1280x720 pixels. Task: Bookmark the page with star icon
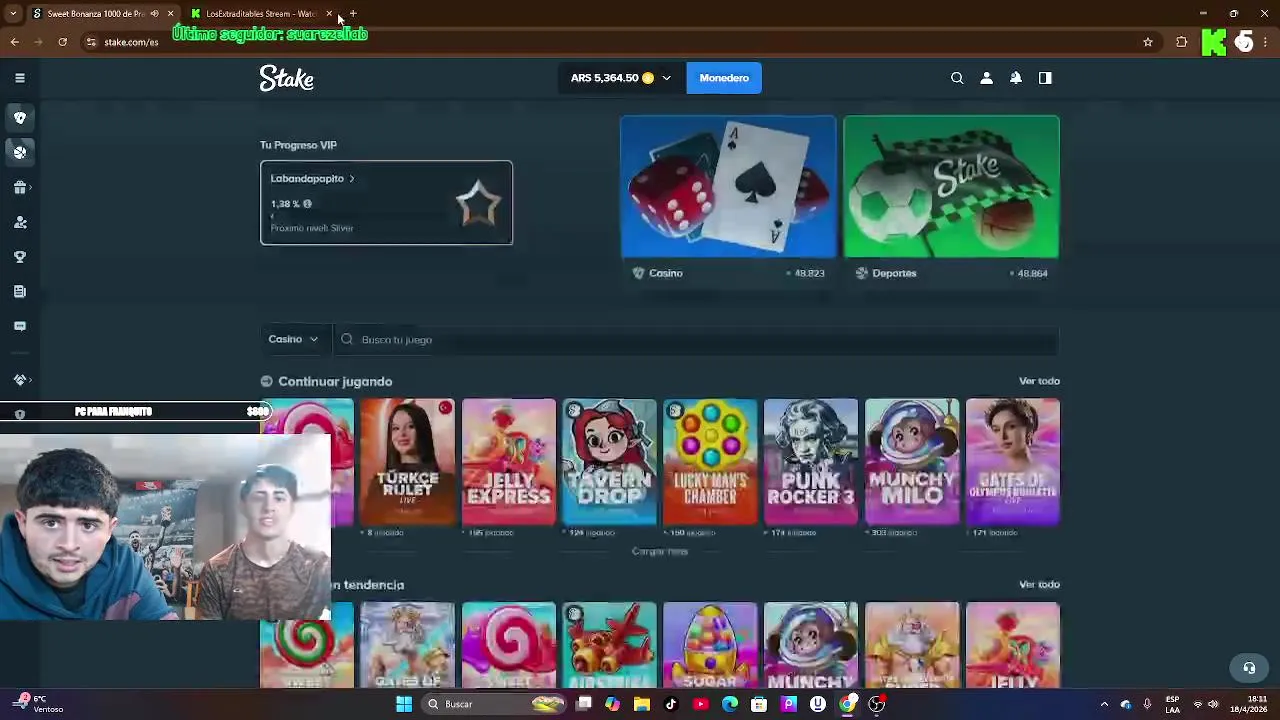pos(1148,42)
